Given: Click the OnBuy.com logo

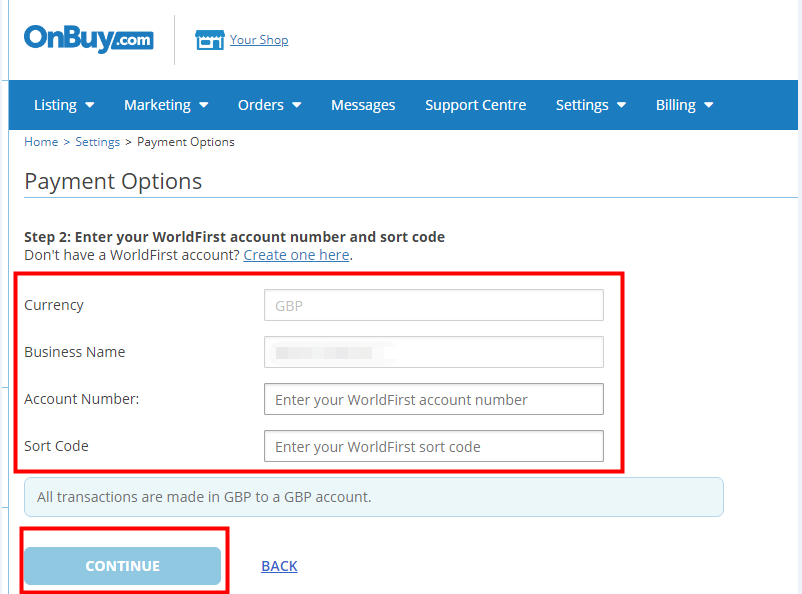Looking at the screenshot, I should point(89,39).
